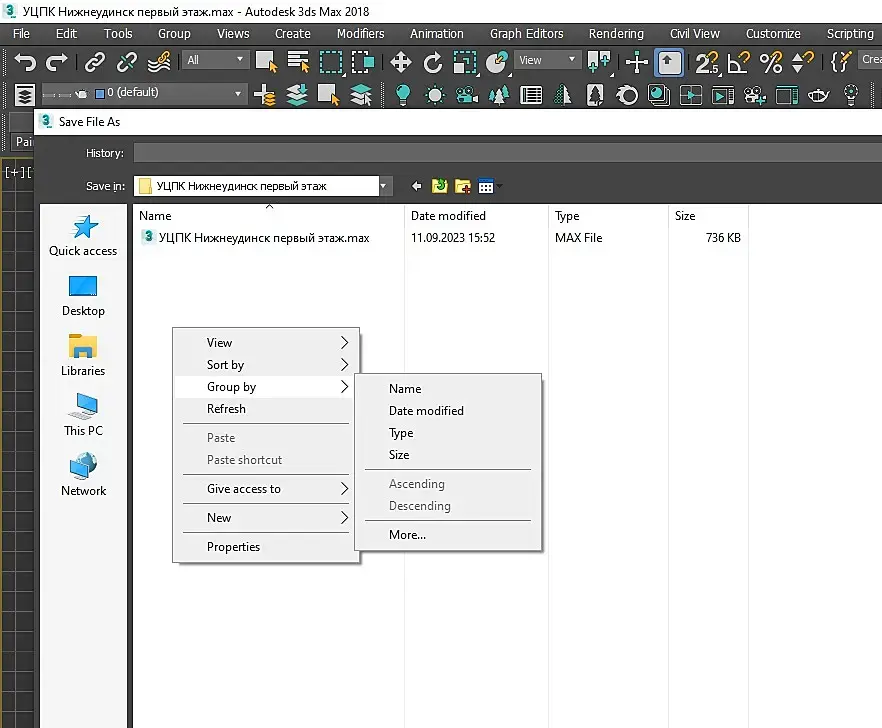Viewport: 882px width, 728px height.
Task: Open Quick access in the sidebar
Action: coord(83,236)
